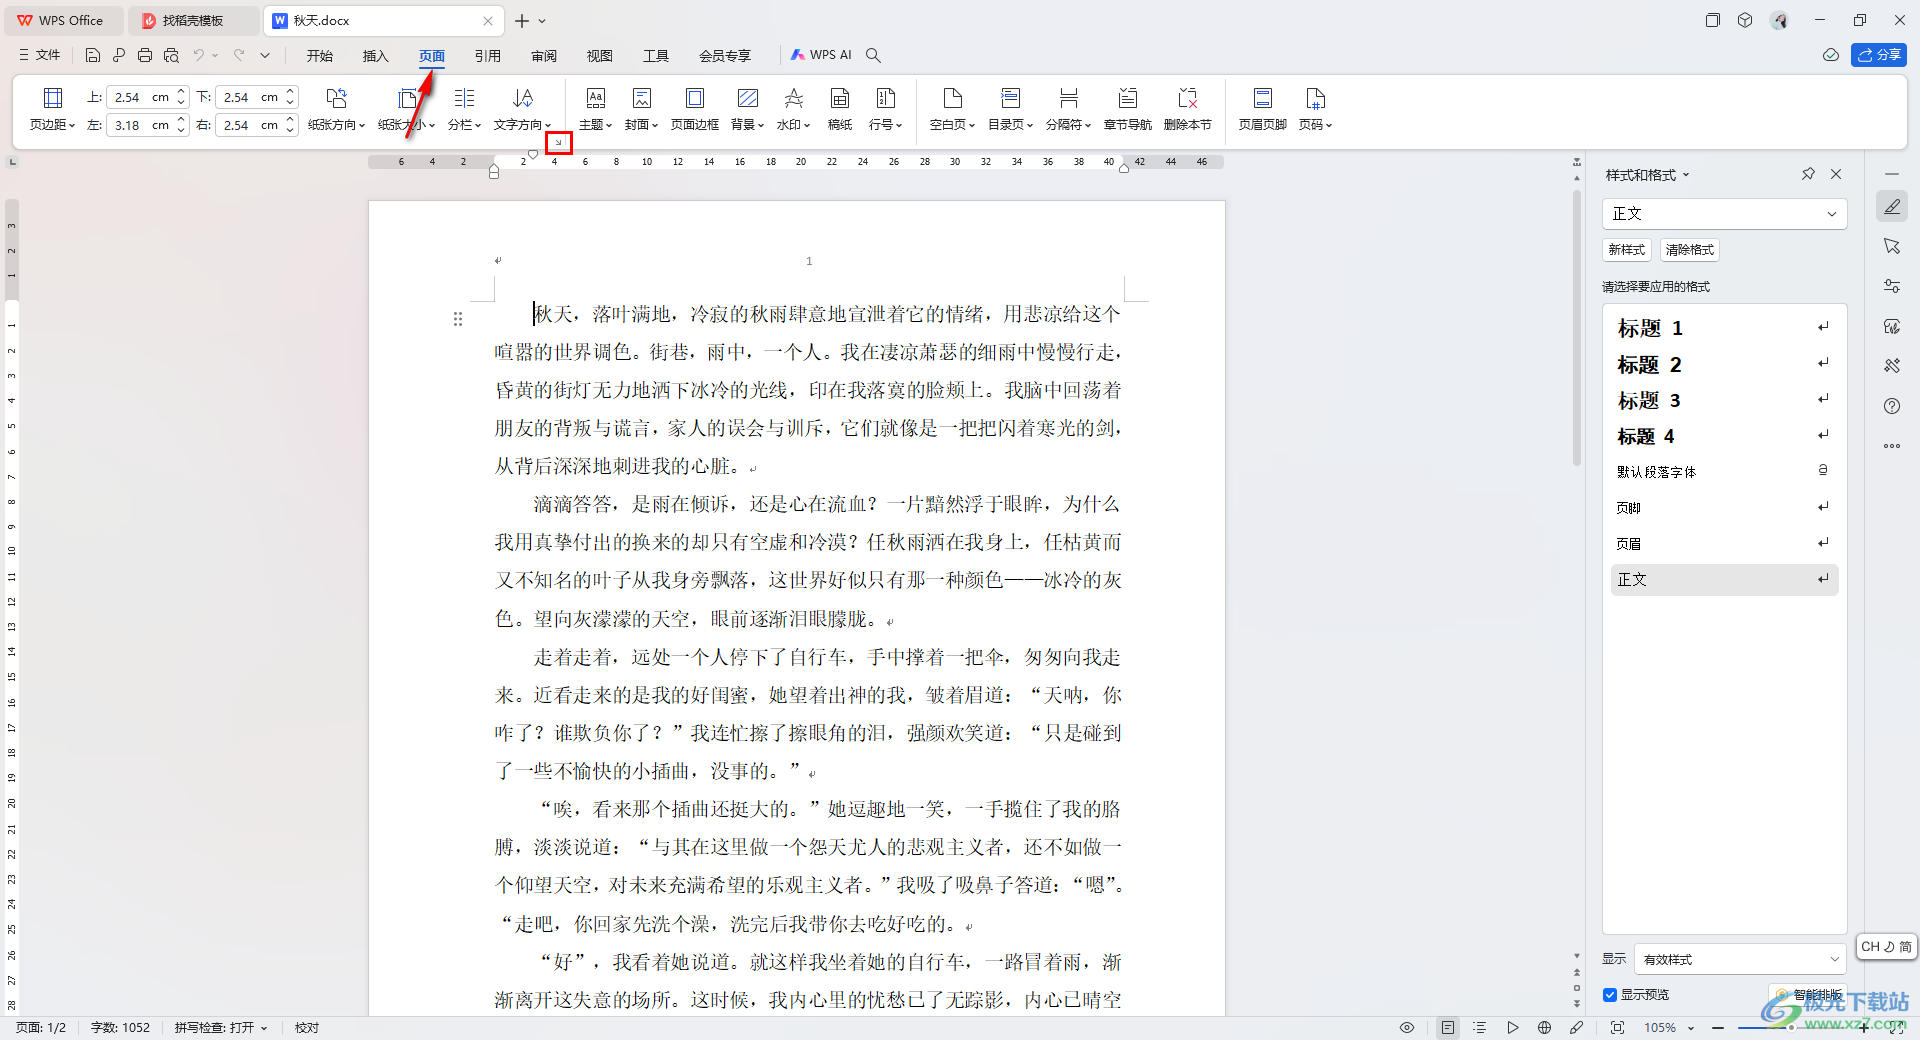Switch to the 开始 ribbon tab
1920x1040 pixels.
click(x=320, y=56)
